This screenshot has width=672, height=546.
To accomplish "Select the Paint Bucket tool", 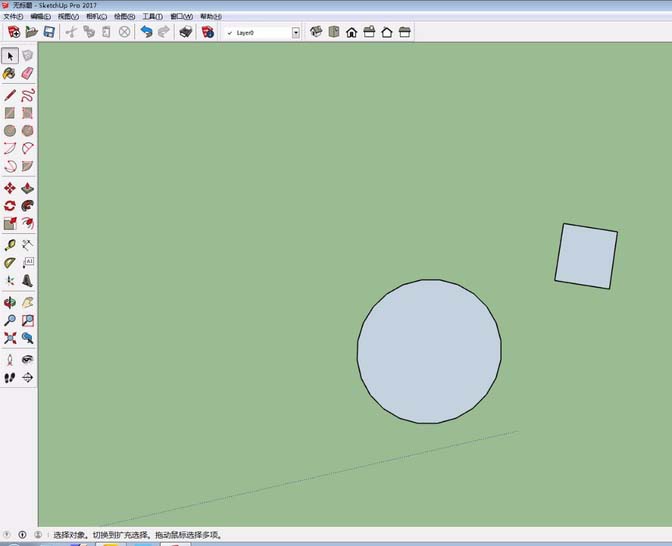I will click(10, 73).
